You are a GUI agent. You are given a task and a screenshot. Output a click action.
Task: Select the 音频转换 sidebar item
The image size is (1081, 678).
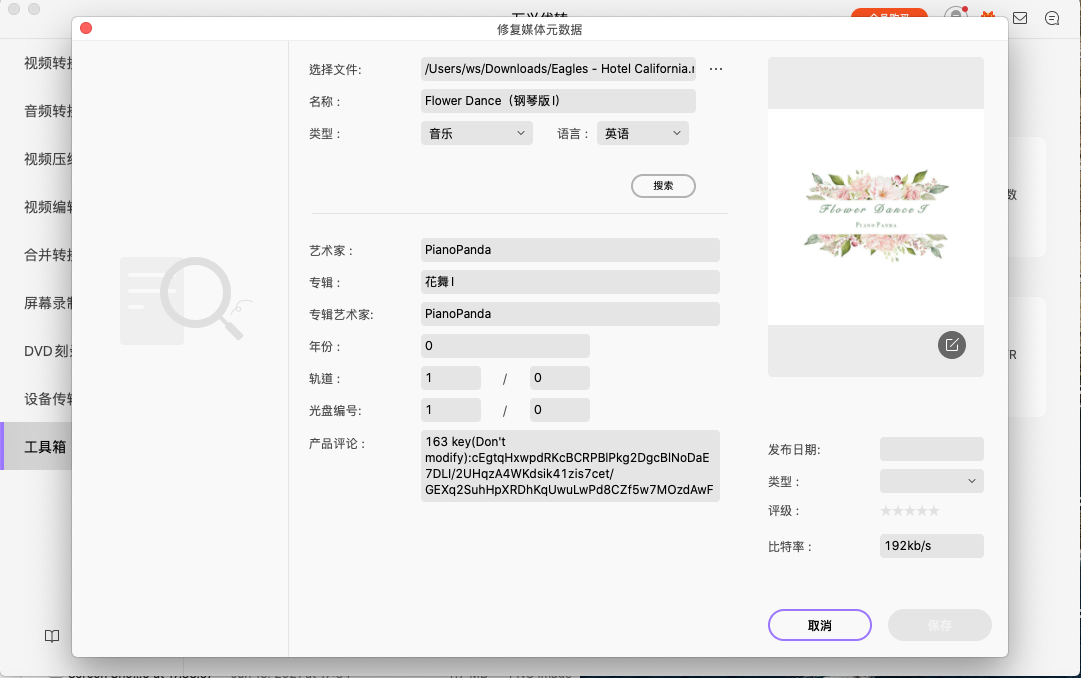point(37,111)
